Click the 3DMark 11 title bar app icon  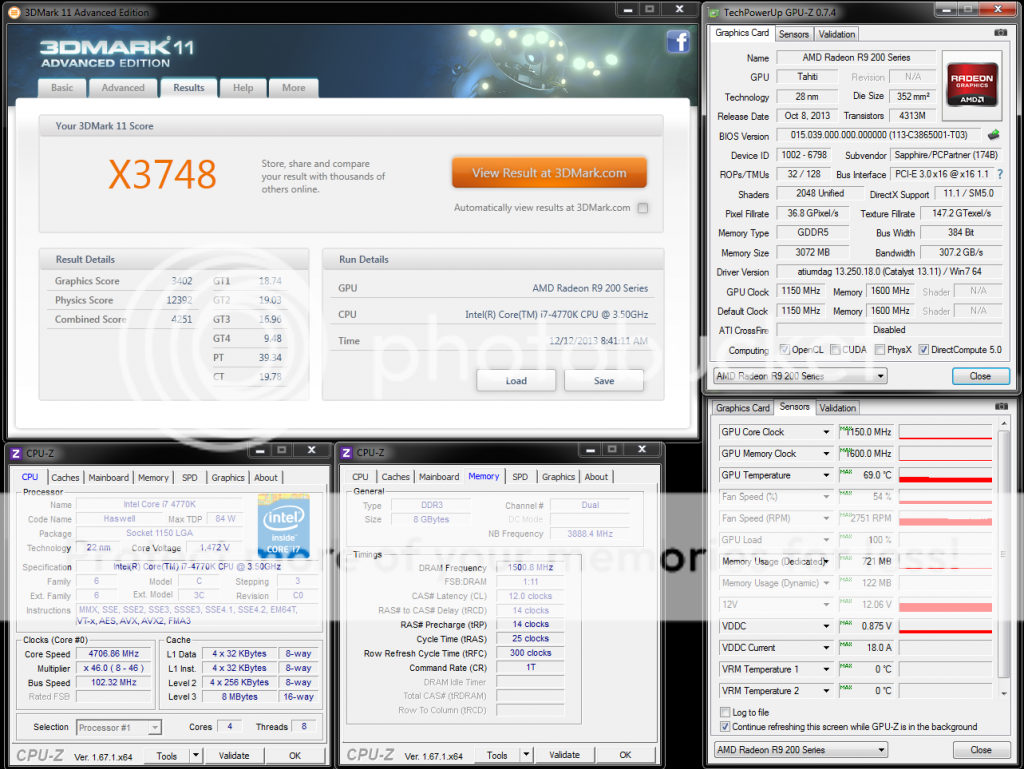point(13,12)
